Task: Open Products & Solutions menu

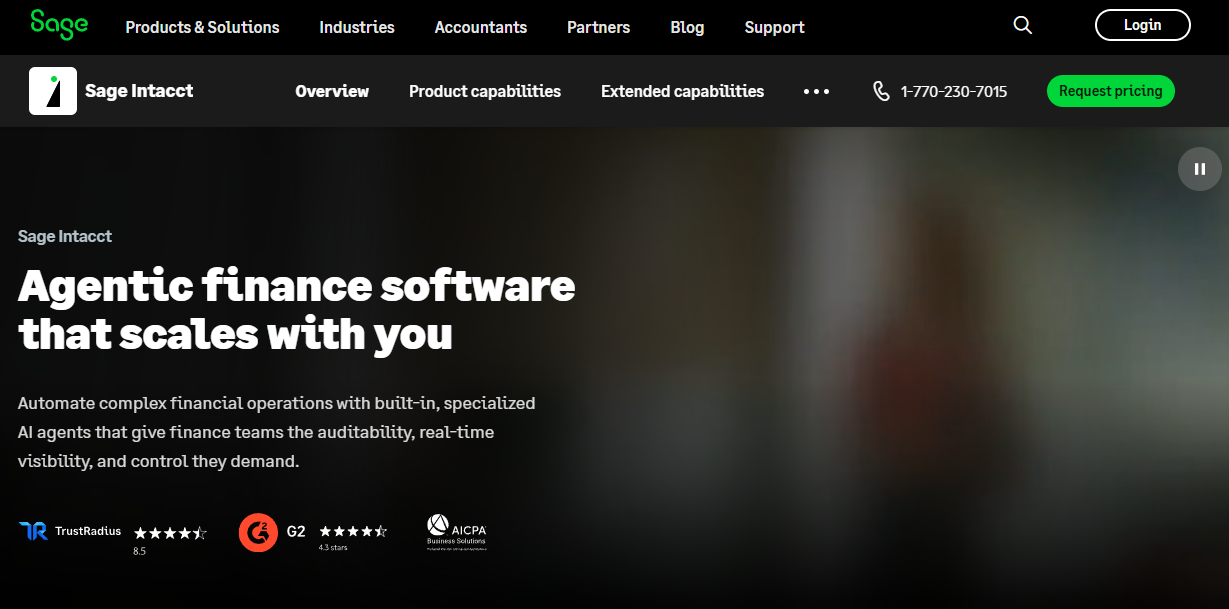Action: [x=202, y=27]
